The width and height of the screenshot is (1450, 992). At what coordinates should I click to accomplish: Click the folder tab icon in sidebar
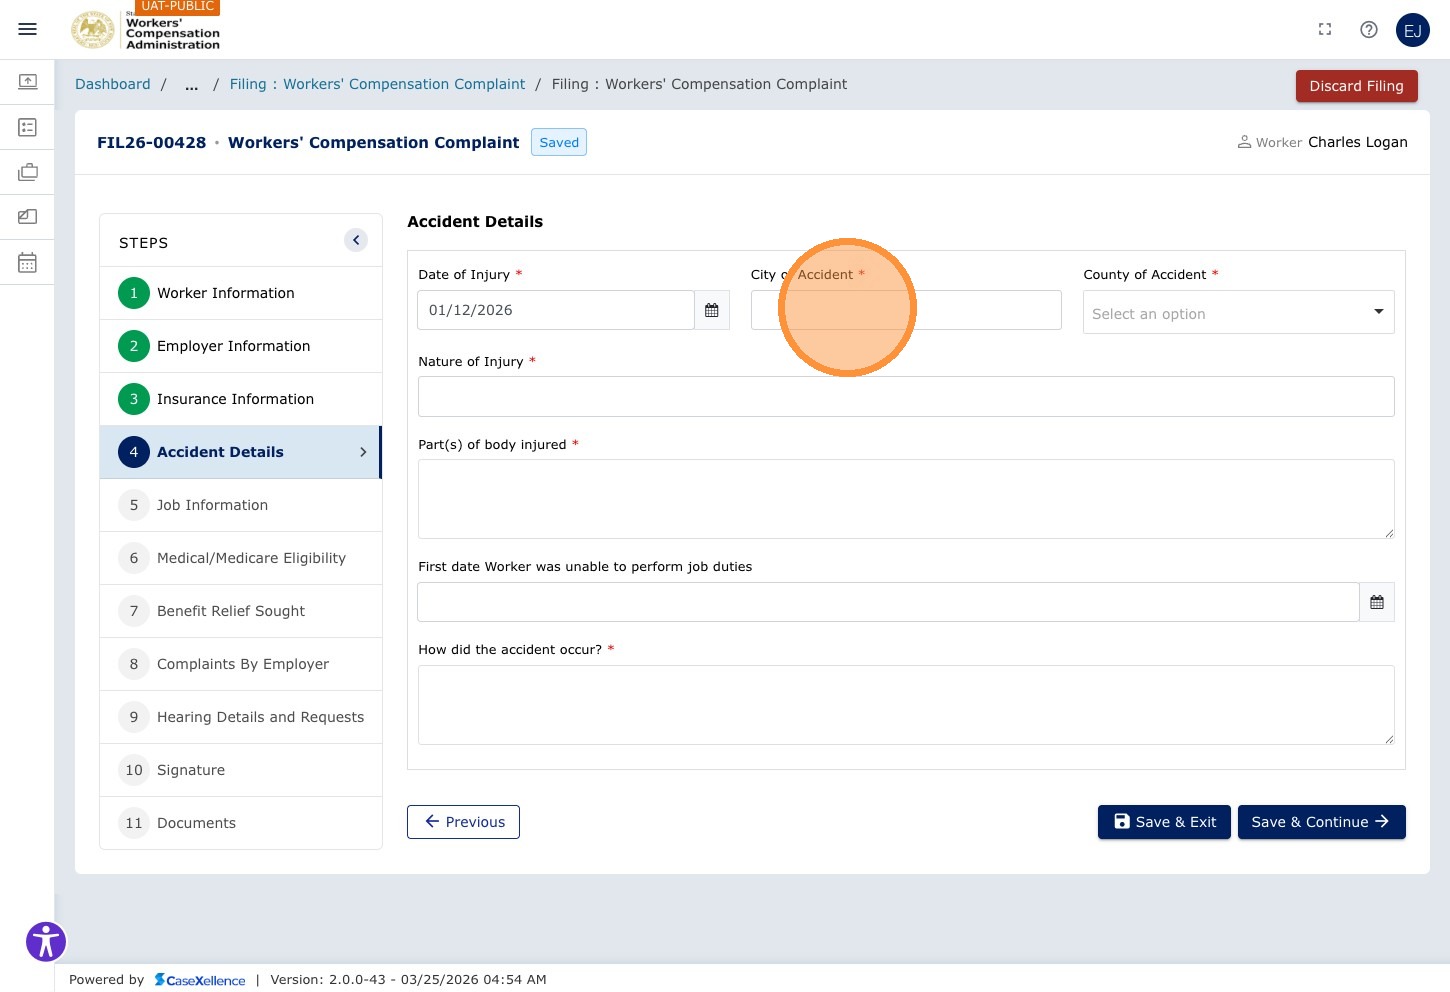click(x=28, y=217)
